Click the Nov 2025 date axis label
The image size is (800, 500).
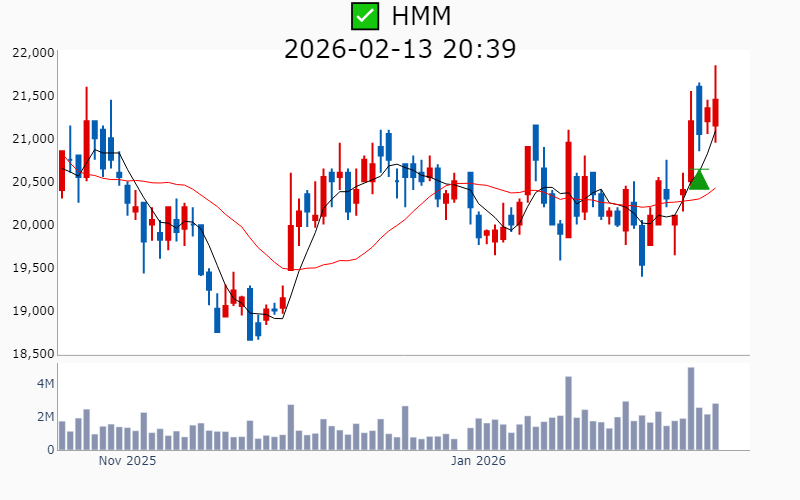127,461
